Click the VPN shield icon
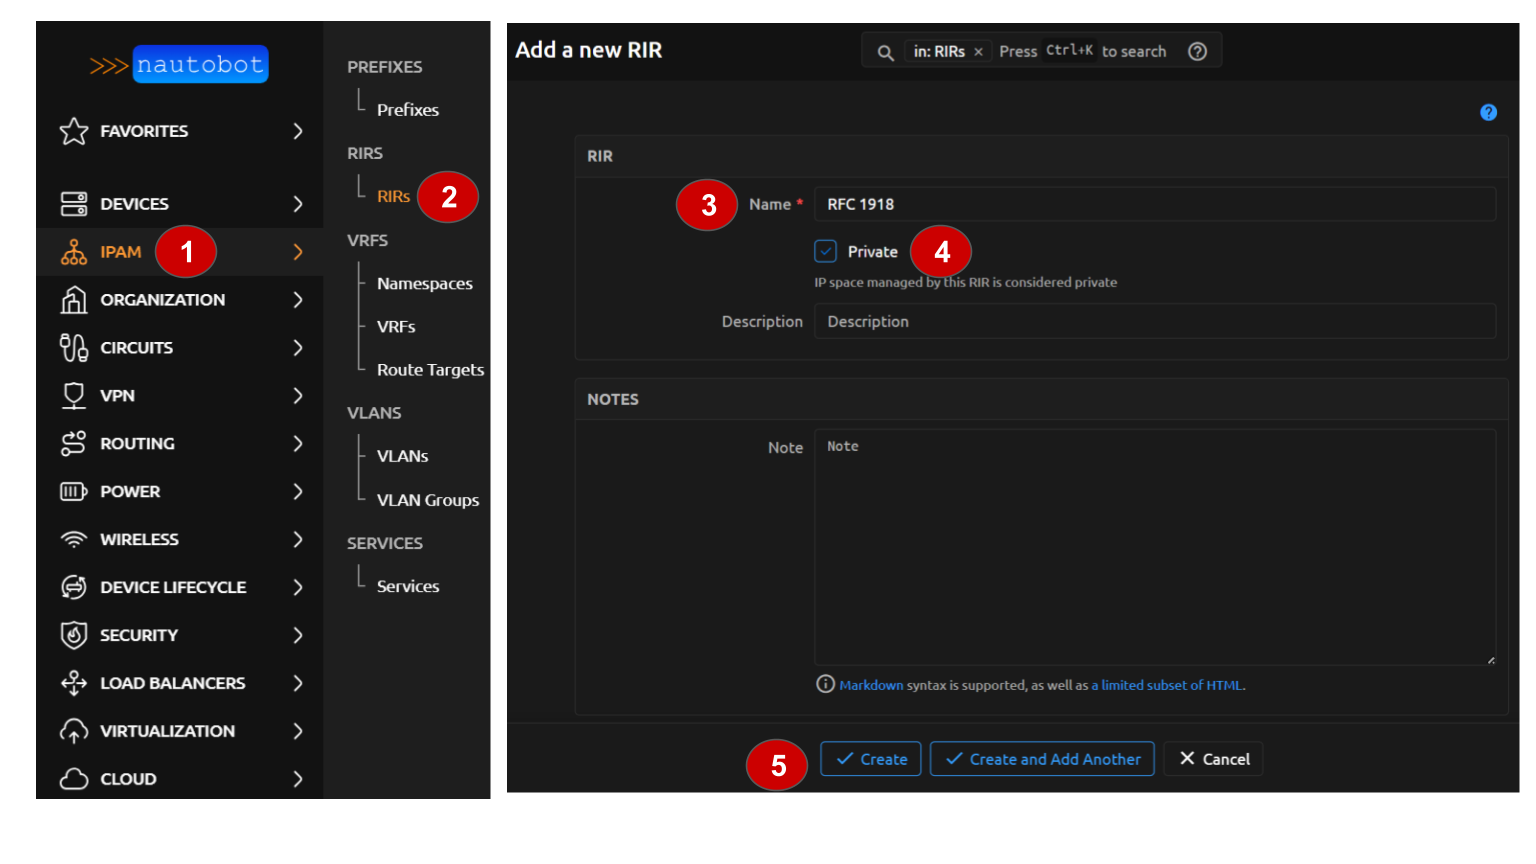This screenshot has height=864, width=1536. [74, 396]
